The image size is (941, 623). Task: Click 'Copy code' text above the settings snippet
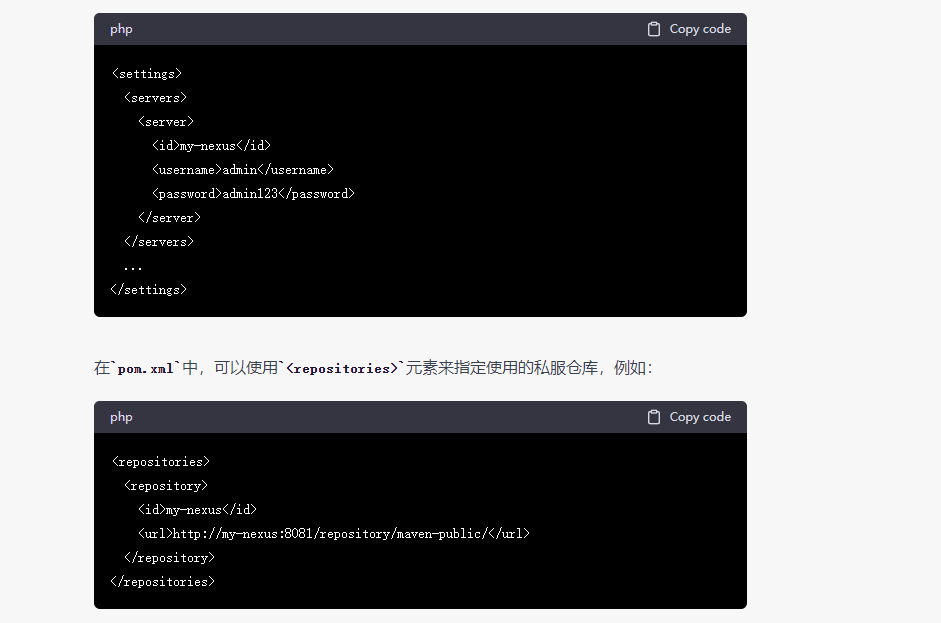coord(700,29)
